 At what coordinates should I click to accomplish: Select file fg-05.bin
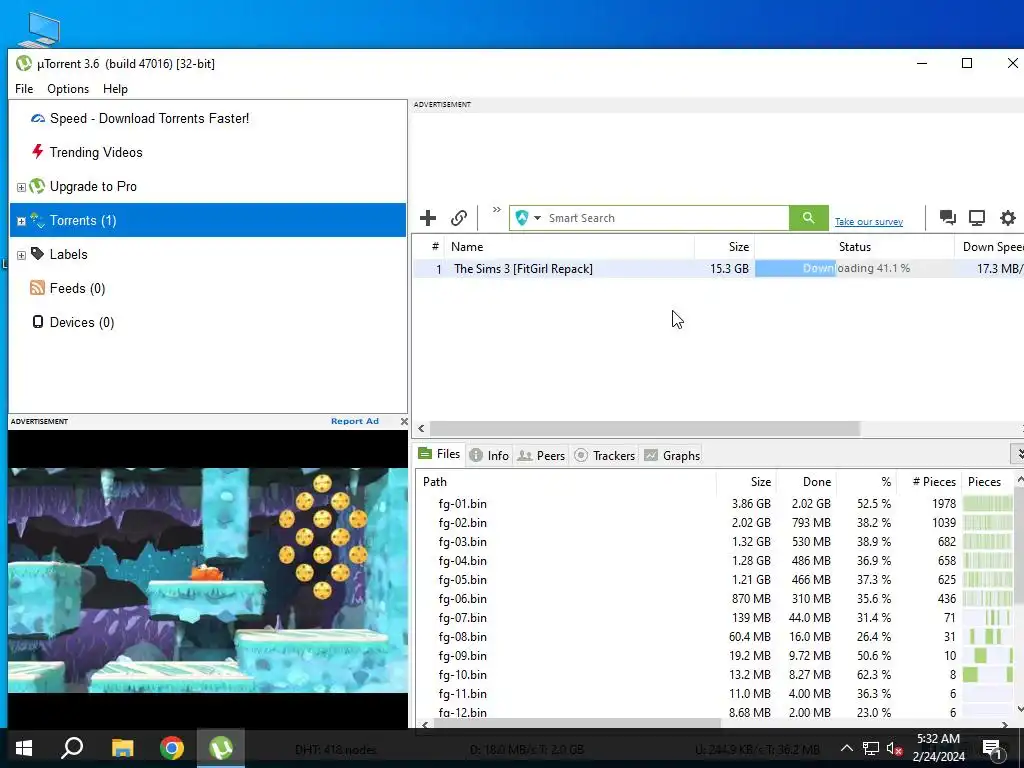coord(462,579)
